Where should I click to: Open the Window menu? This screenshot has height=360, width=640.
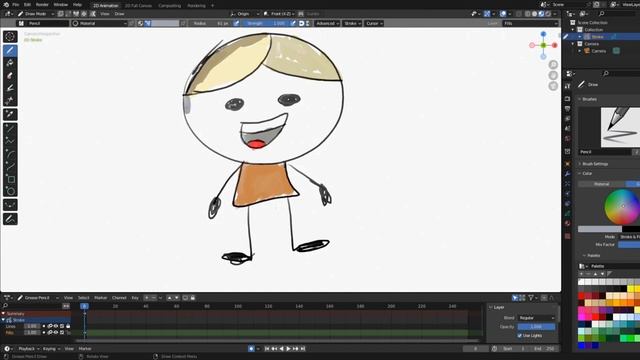pos(61,4)
